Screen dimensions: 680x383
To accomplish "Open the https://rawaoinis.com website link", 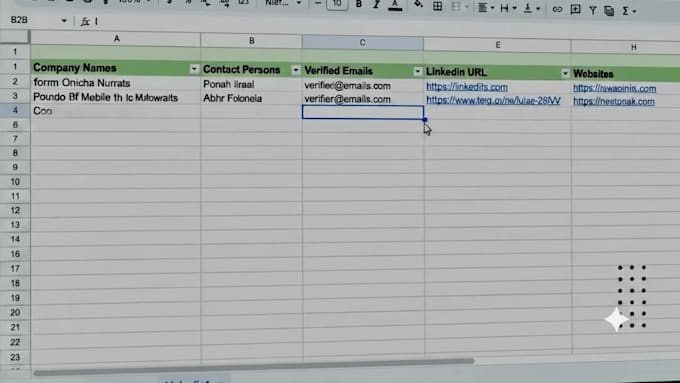I will 615,88.
